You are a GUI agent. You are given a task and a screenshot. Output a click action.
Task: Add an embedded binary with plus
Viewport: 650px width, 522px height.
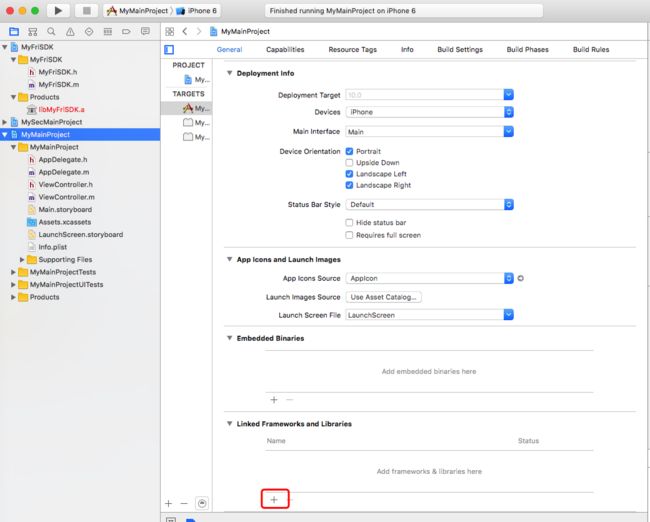point(274,400)
